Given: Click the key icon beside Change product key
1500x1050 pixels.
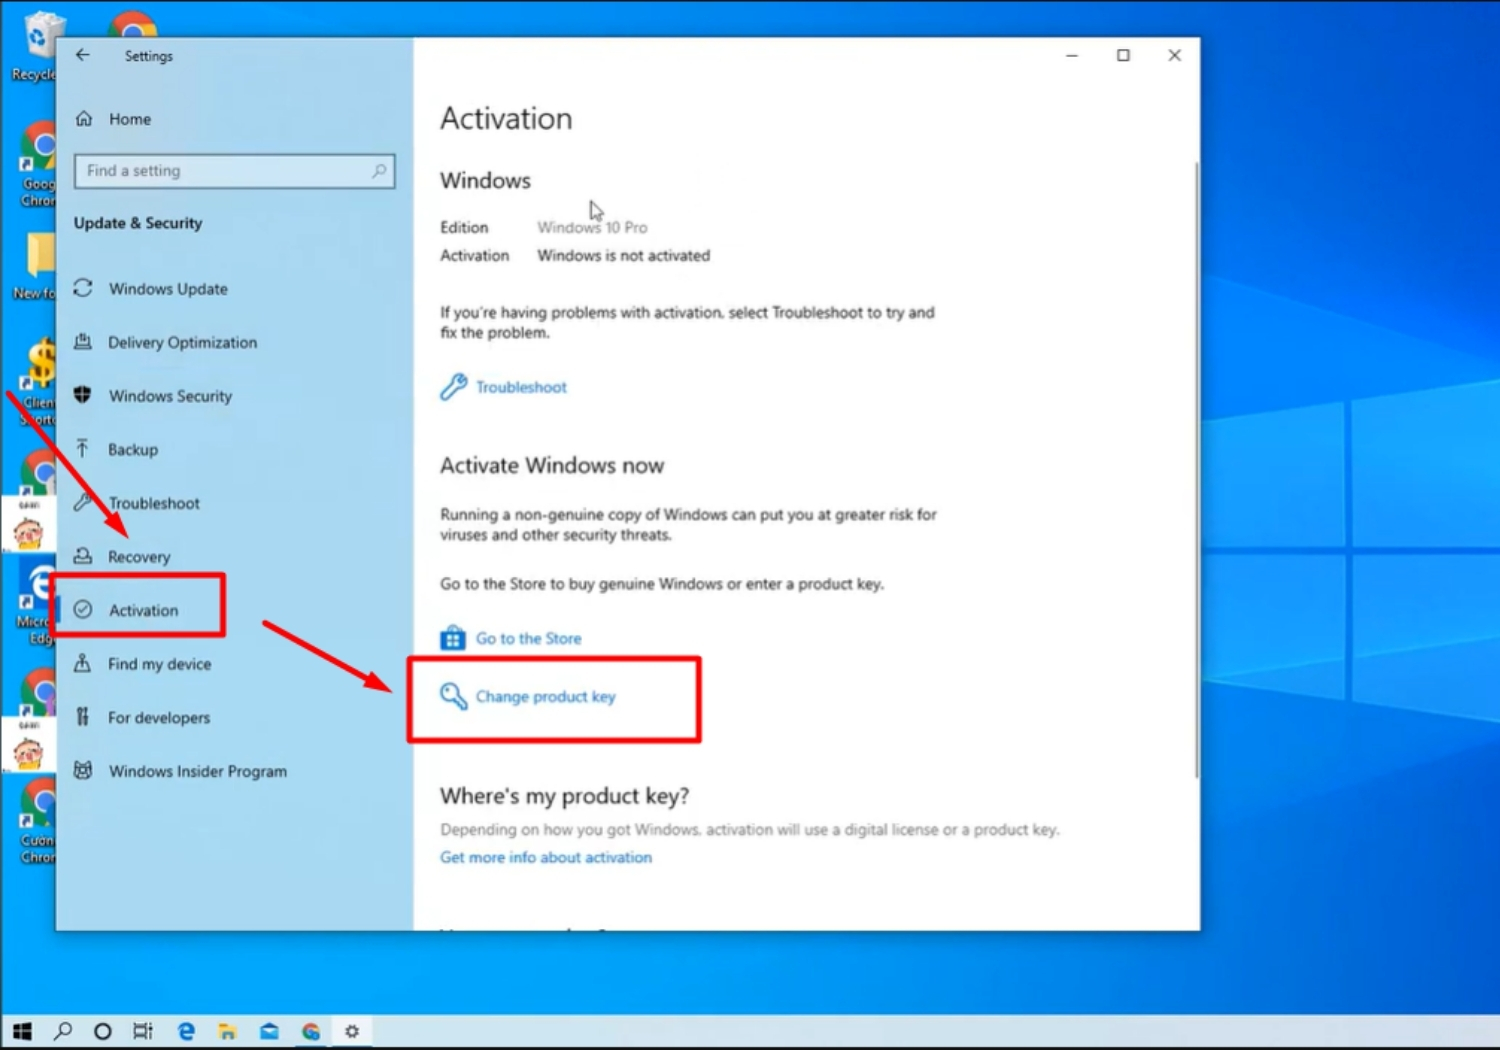Looking at the screenshot, I should (x=454, y=696).
